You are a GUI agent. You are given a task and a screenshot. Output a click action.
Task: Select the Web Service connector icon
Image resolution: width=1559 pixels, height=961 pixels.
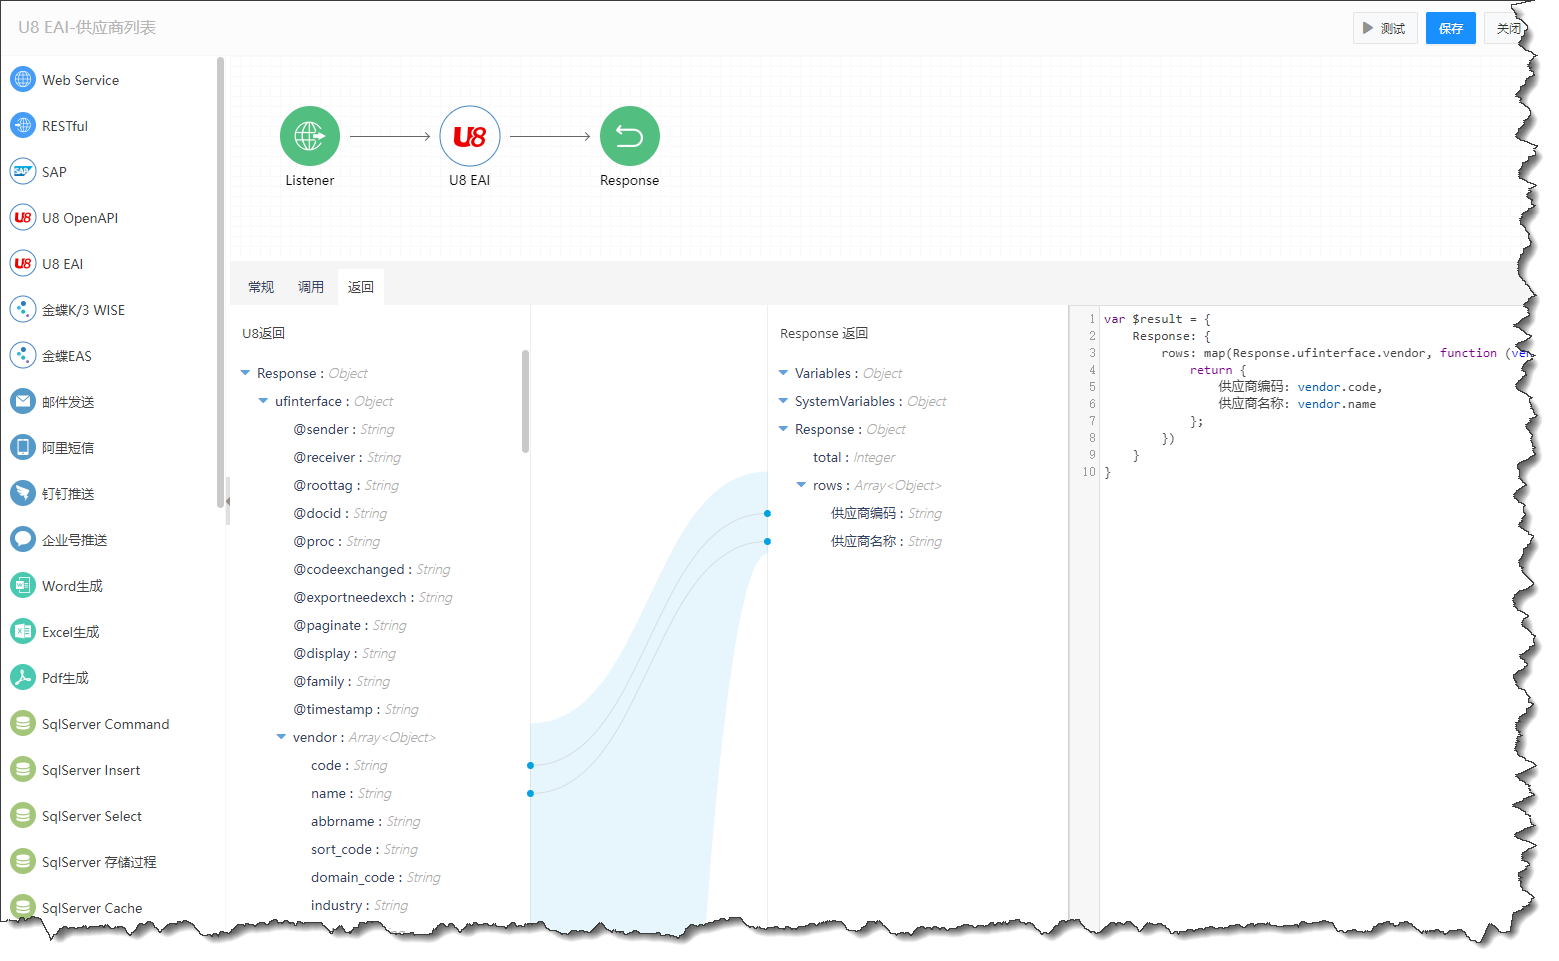23,79
